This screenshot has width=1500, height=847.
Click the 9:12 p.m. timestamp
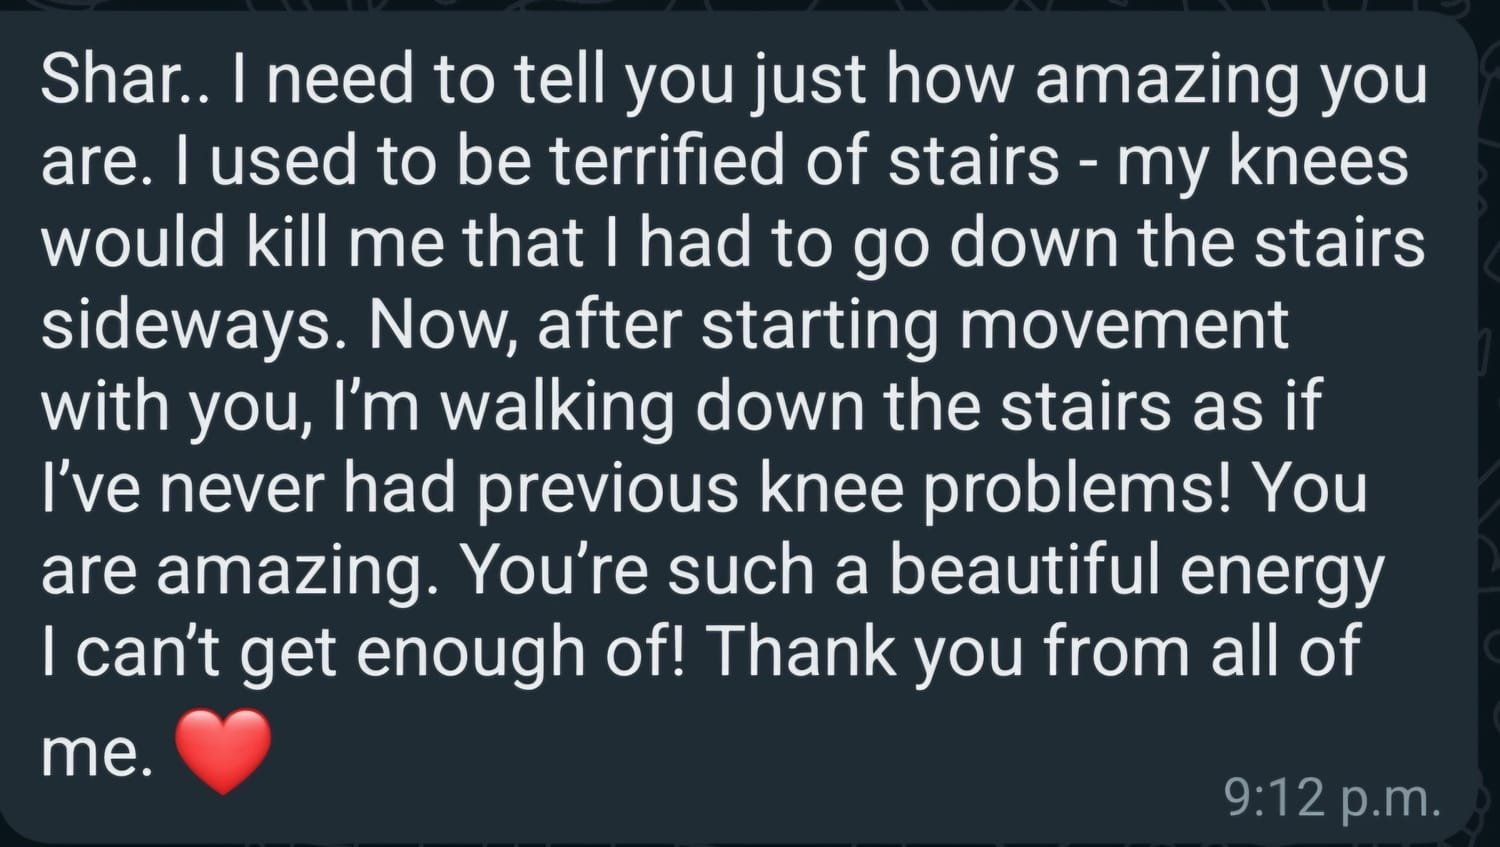pos(1332,797)
